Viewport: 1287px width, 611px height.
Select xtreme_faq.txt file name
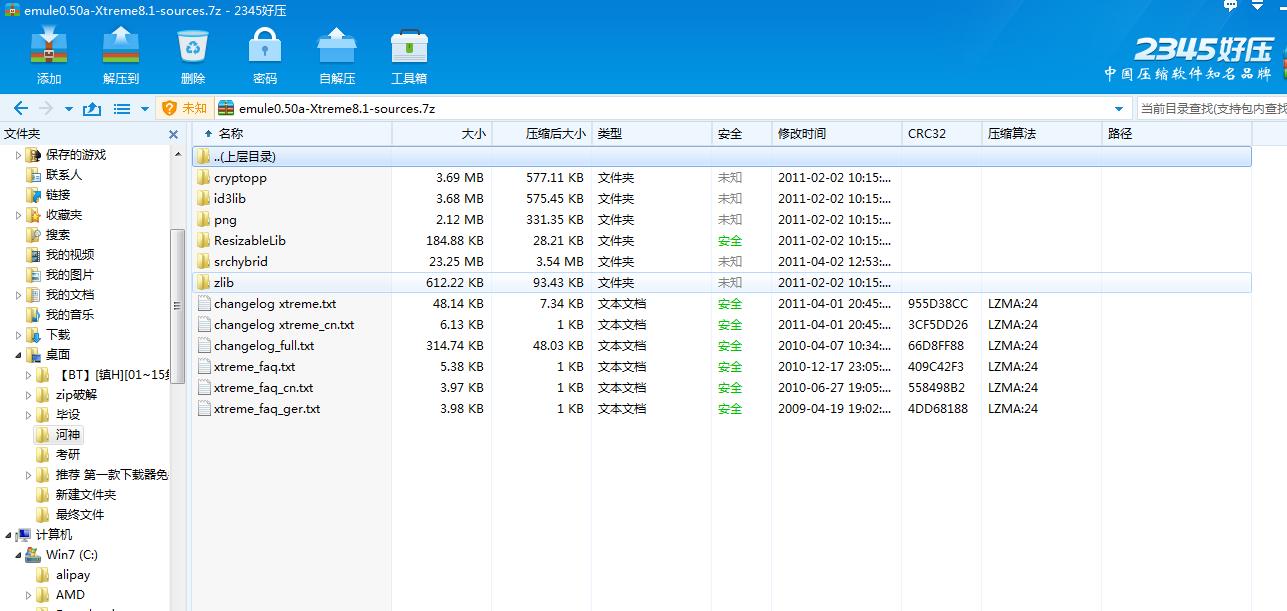click(x=254, y=367)
